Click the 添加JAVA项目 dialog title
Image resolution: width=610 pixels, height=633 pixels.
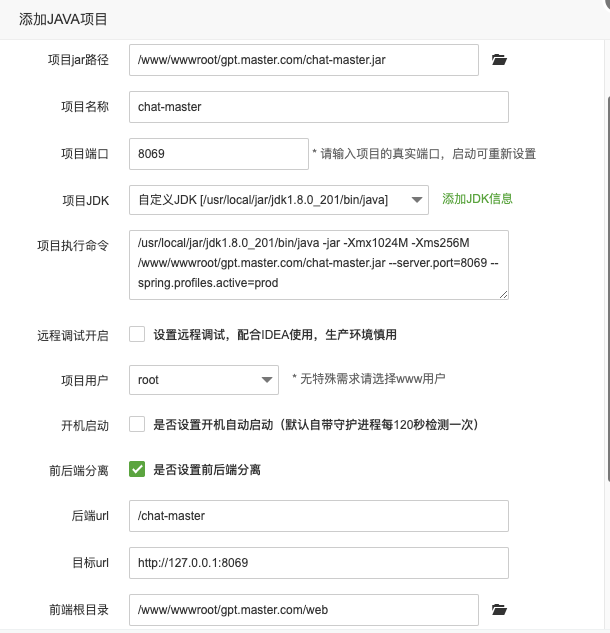(63, 19)
